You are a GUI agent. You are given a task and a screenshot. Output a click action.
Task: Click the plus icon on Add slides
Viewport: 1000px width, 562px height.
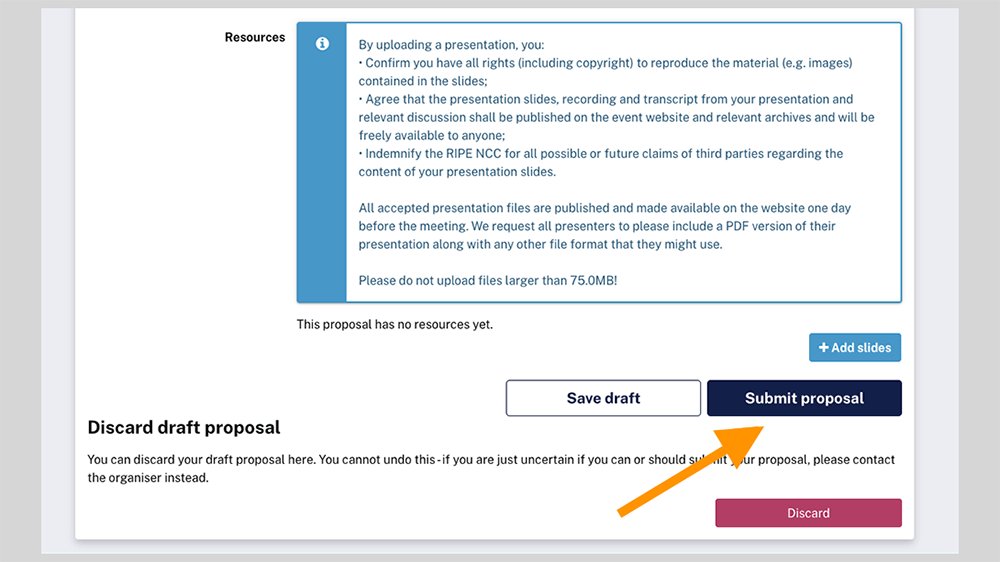824,348
